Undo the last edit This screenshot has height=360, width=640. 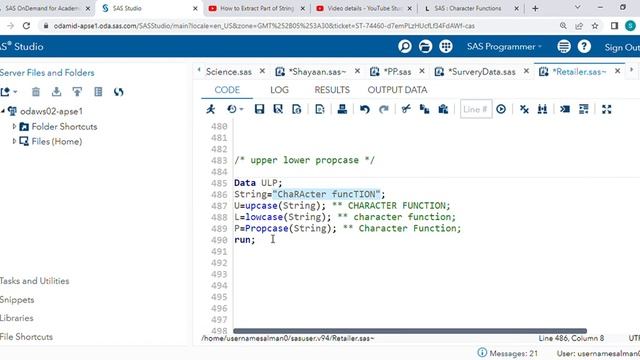[x=365, y=109]
